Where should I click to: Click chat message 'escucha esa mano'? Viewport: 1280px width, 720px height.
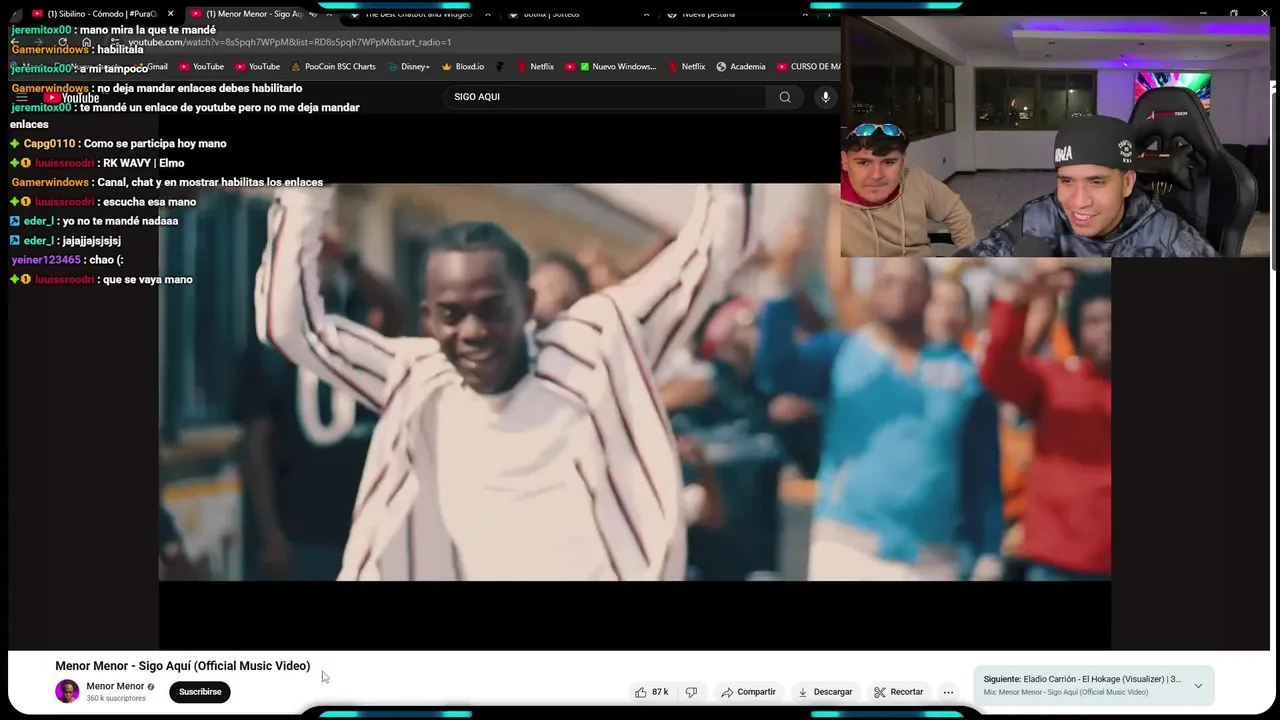(x=149, y=202)
